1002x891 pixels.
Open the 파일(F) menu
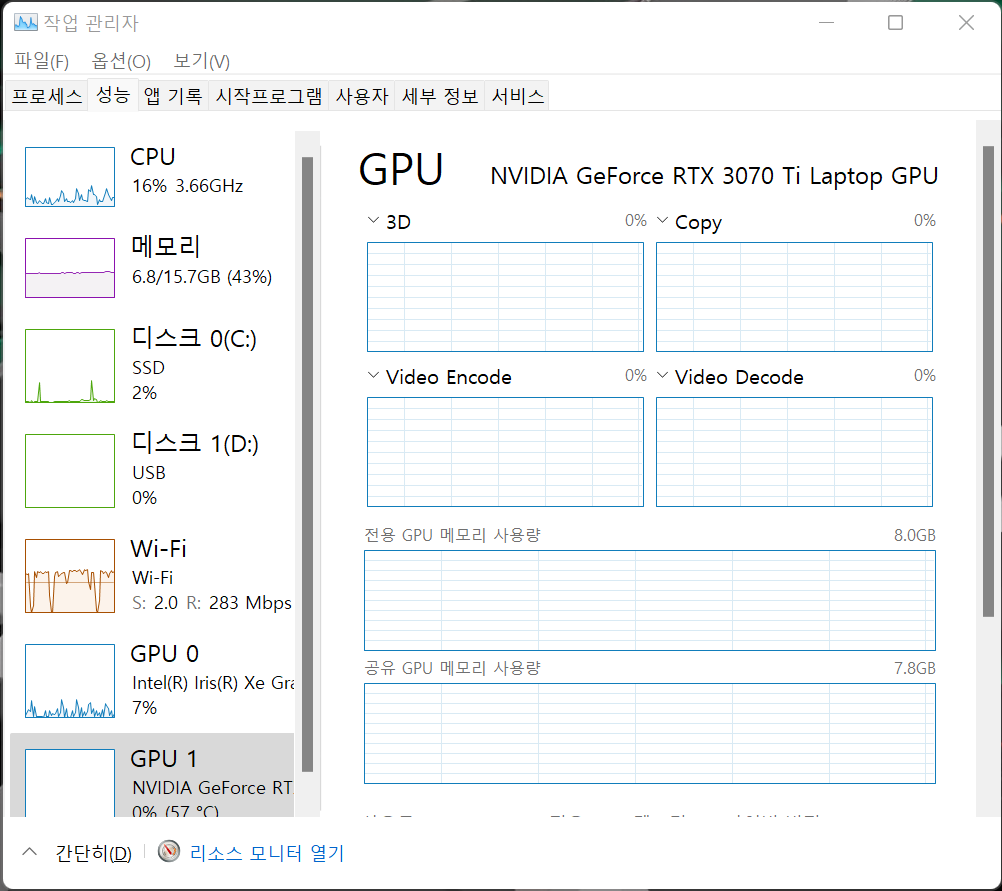(41, 61)
